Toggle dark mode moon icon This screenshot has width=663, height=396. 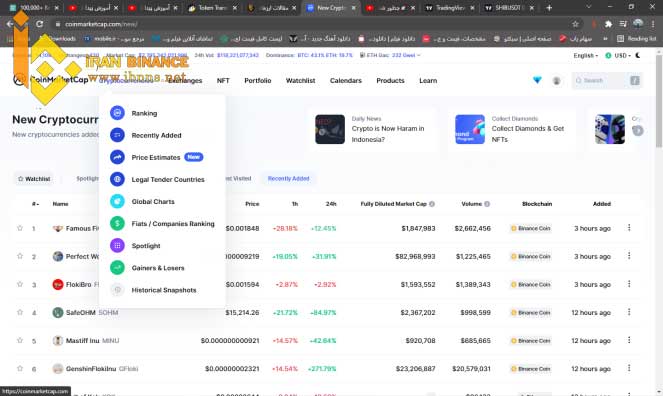638,55
